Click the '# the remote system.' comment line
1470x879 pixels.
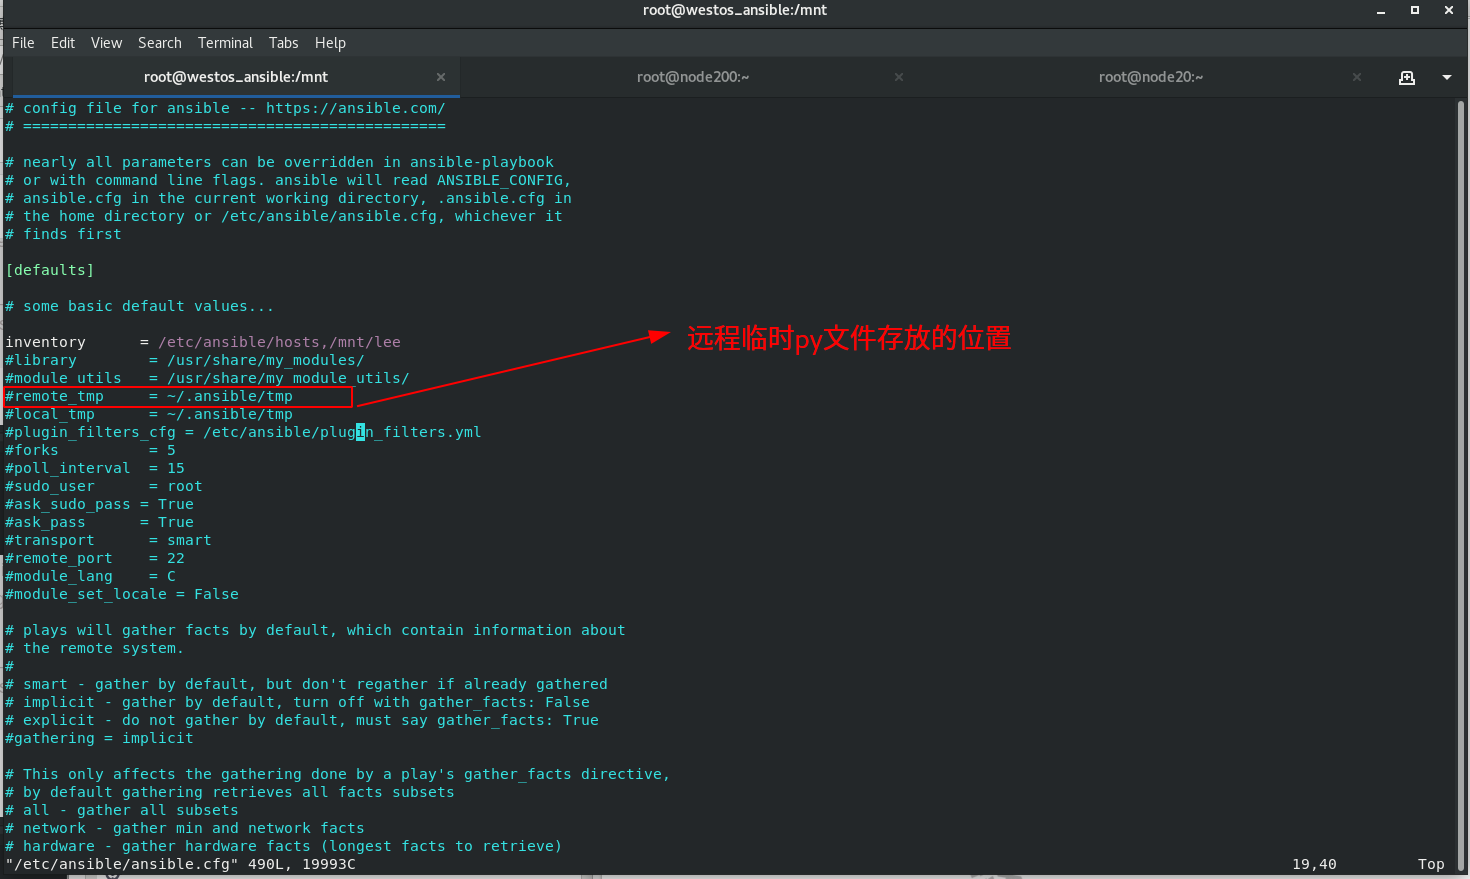[95, 648]
